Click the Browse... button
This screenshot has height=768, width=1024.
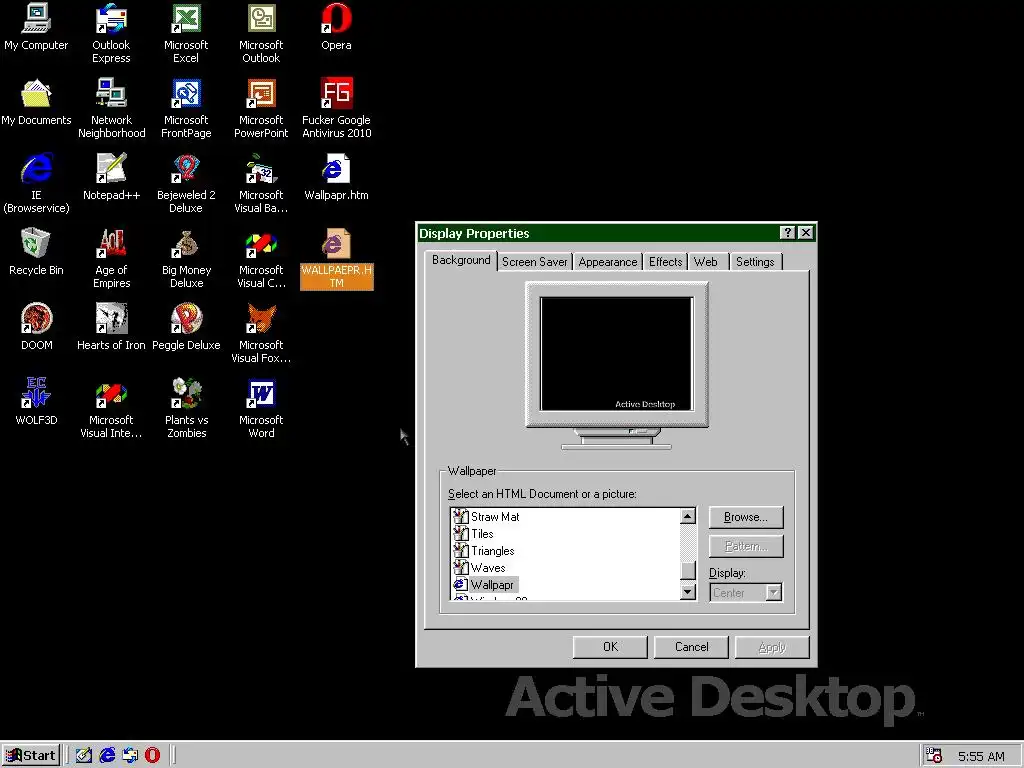pyautogui.click(x=746, y=517)
